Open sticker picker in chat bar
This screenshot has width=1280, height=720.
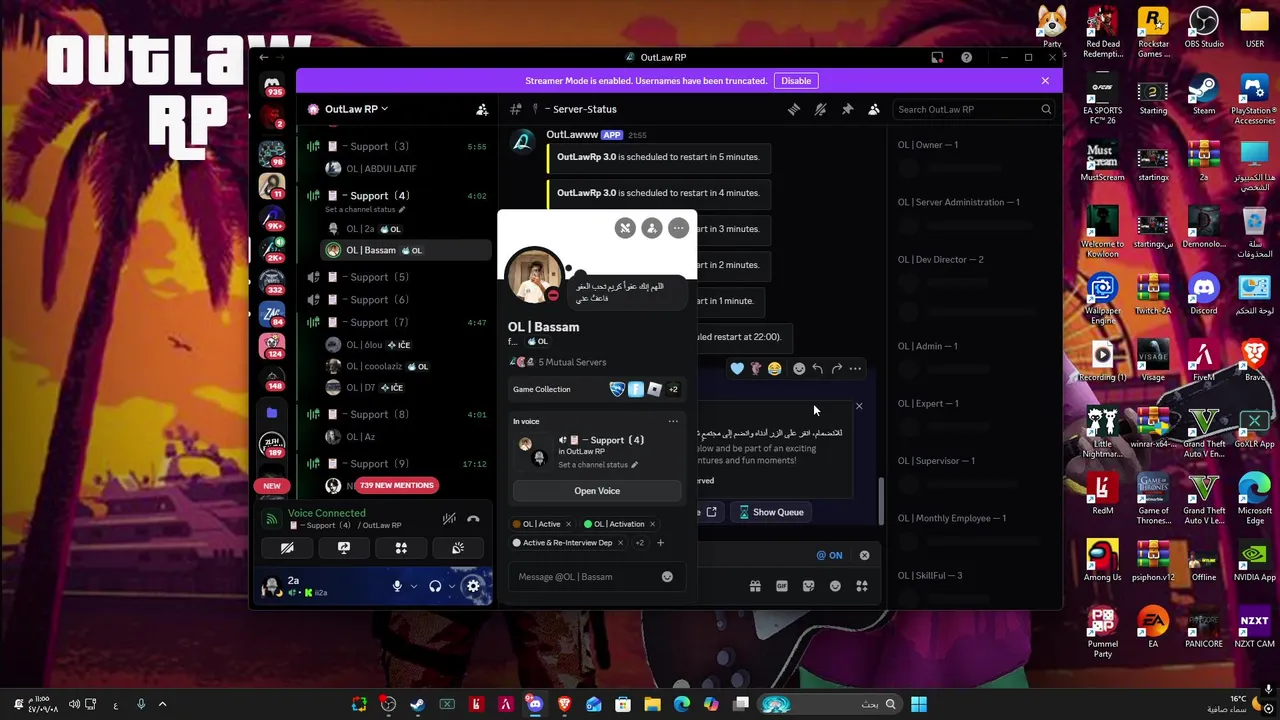coord(809,586)
